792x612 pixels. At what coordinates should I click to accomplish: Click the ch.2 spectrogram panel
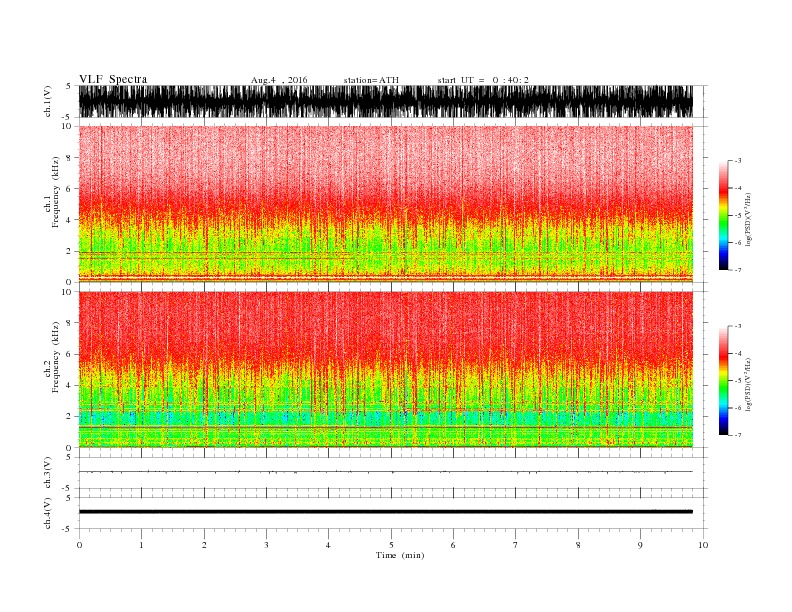pyautogui.click(x=385, y=369)
